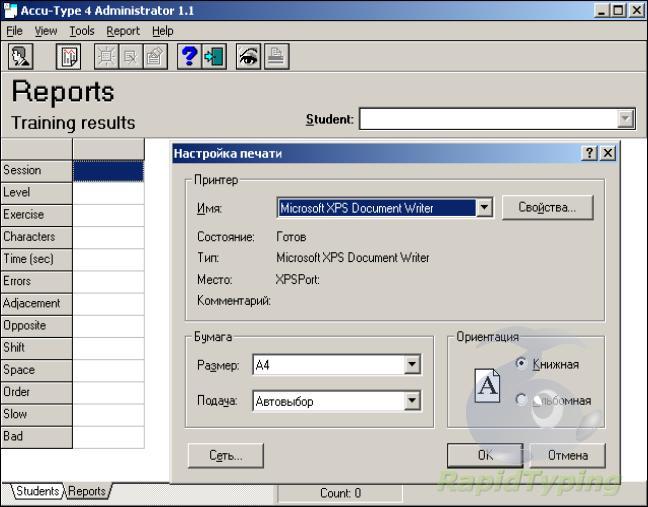648x507 pixels.
Task: Click the Count: 0 status bar entry
Action: [340, 493]
